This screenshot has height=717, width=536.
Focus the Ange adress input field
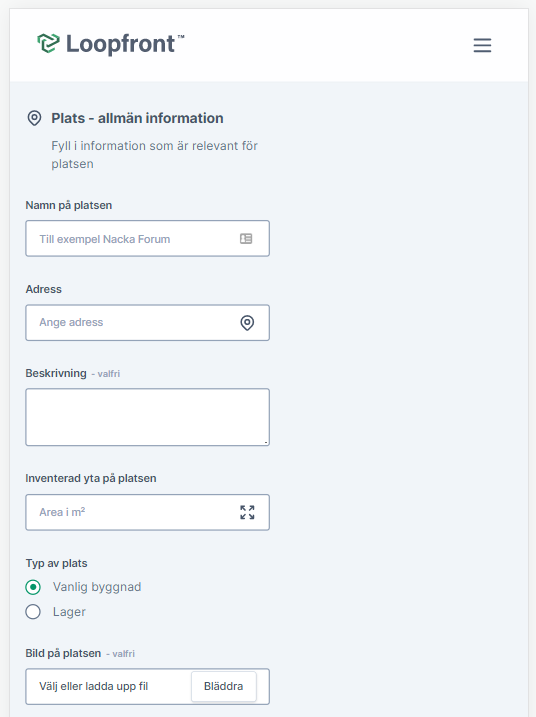point(147,323)
